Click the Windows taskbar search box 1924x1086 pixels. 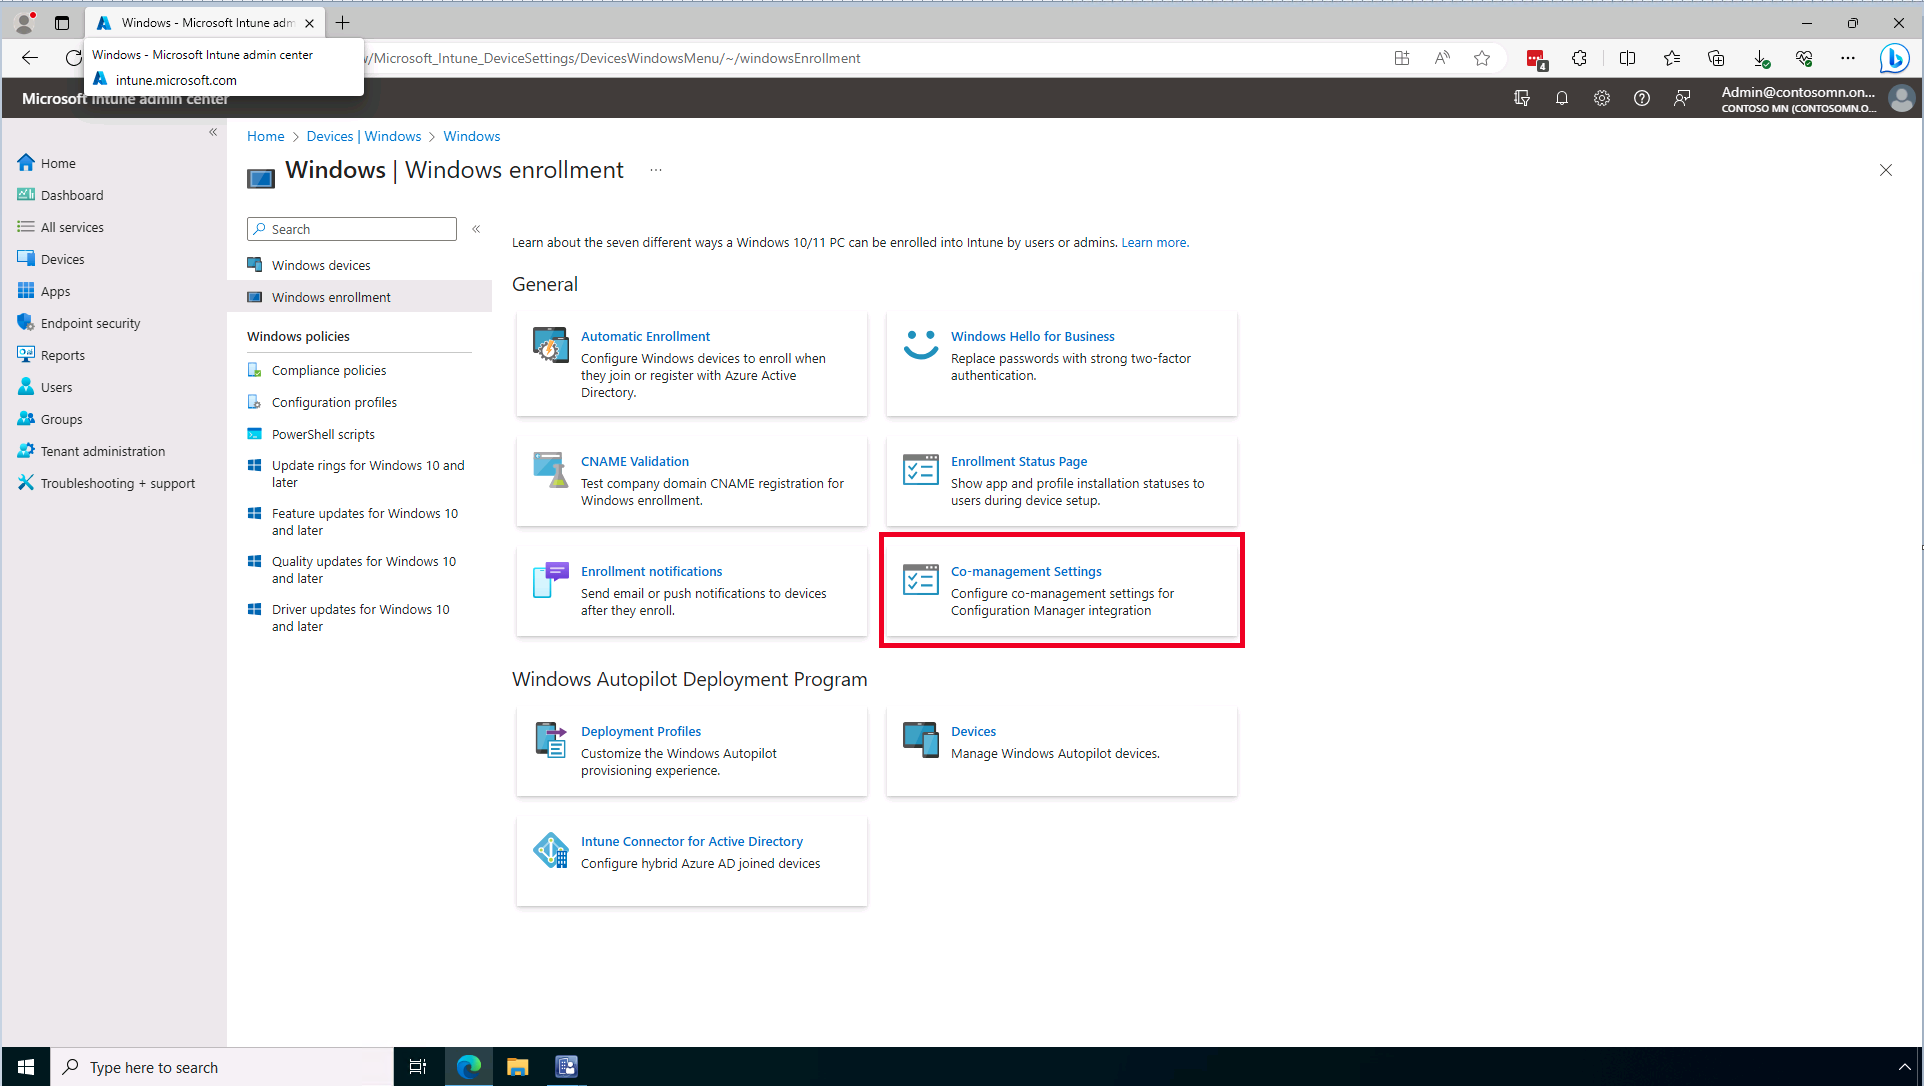[x=222, y=1067]
